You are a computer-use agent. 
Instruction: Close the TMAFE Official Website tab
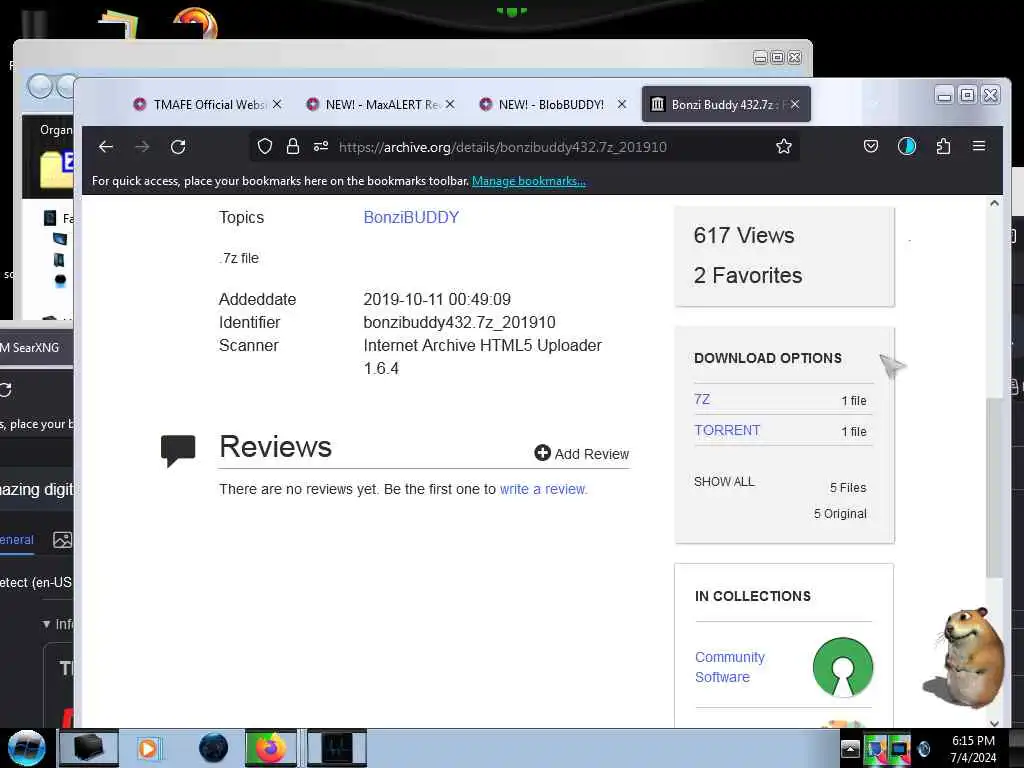coord(277,104)
